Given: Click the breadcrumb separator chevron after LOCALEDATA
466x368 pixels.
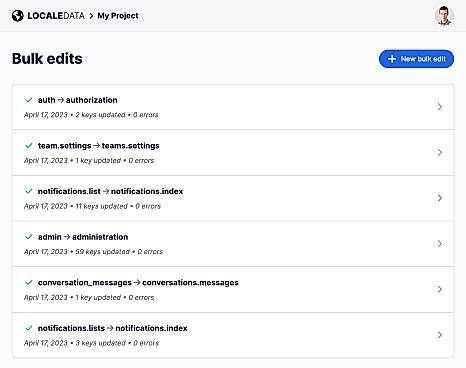Looking at the screenshot, I should [x=91, y=16].
